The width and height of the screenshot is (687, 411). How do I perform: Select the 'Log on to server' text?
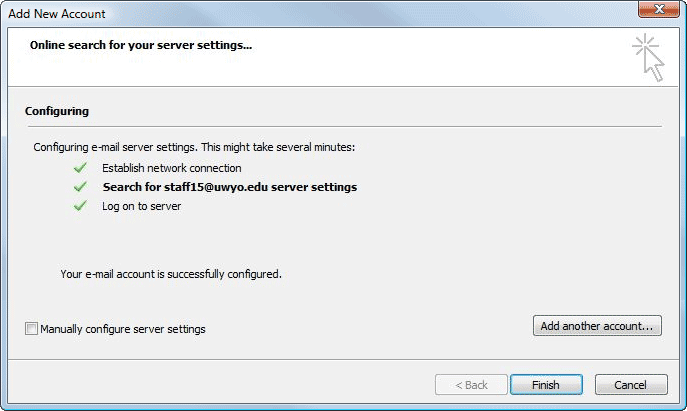coord(142,206)
